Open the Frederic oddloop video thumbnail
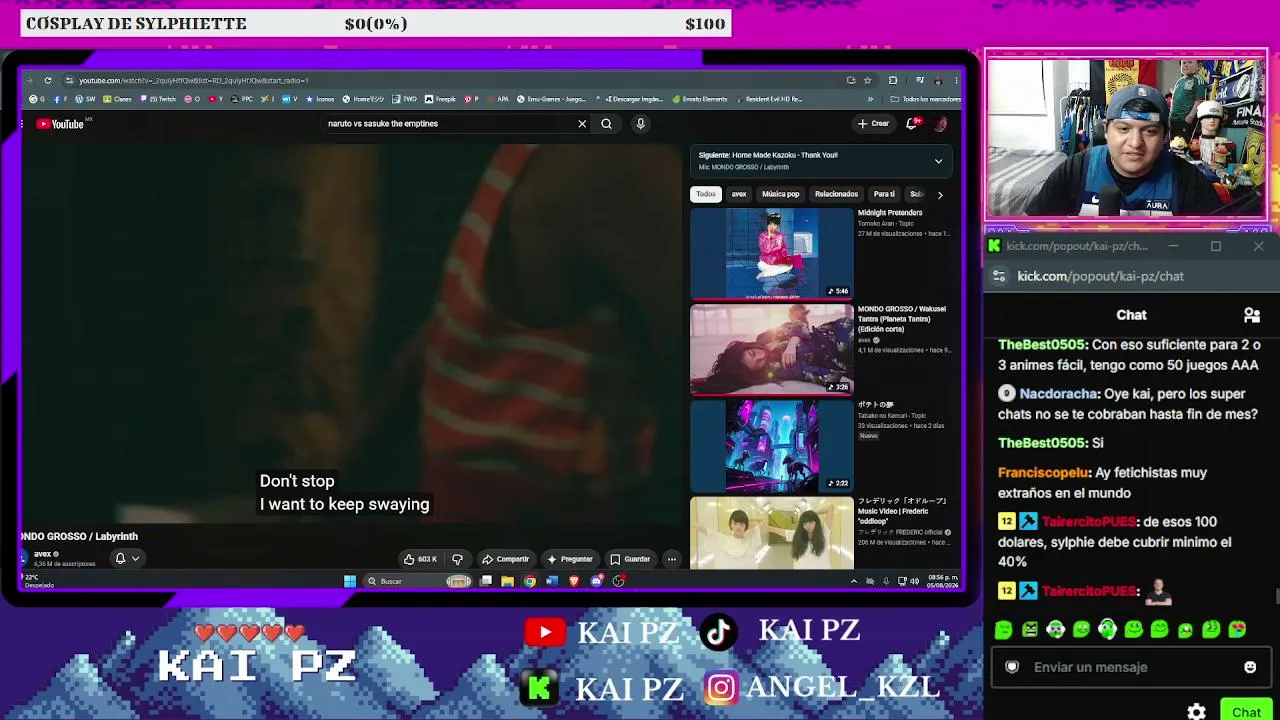Viewport: 1280px width, 720px height. tap(771, 534)
